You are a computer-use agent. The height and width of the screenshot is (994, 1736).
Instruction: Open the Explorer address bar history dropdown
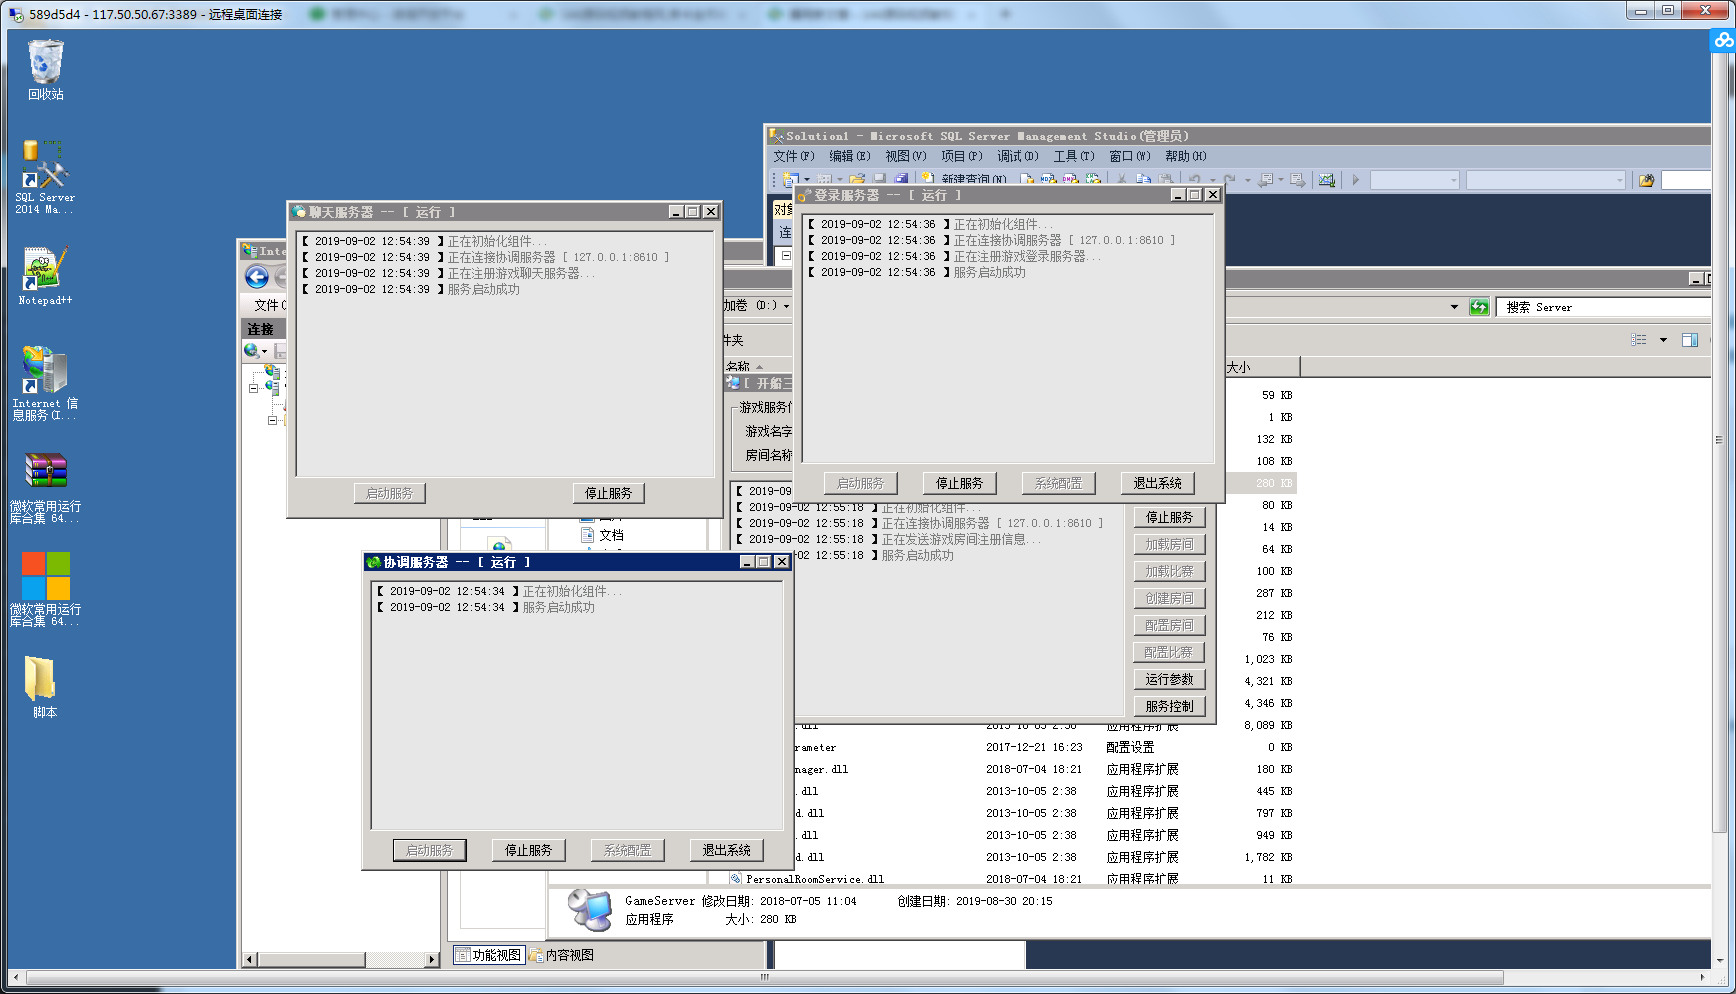[x=1454, y=307]
